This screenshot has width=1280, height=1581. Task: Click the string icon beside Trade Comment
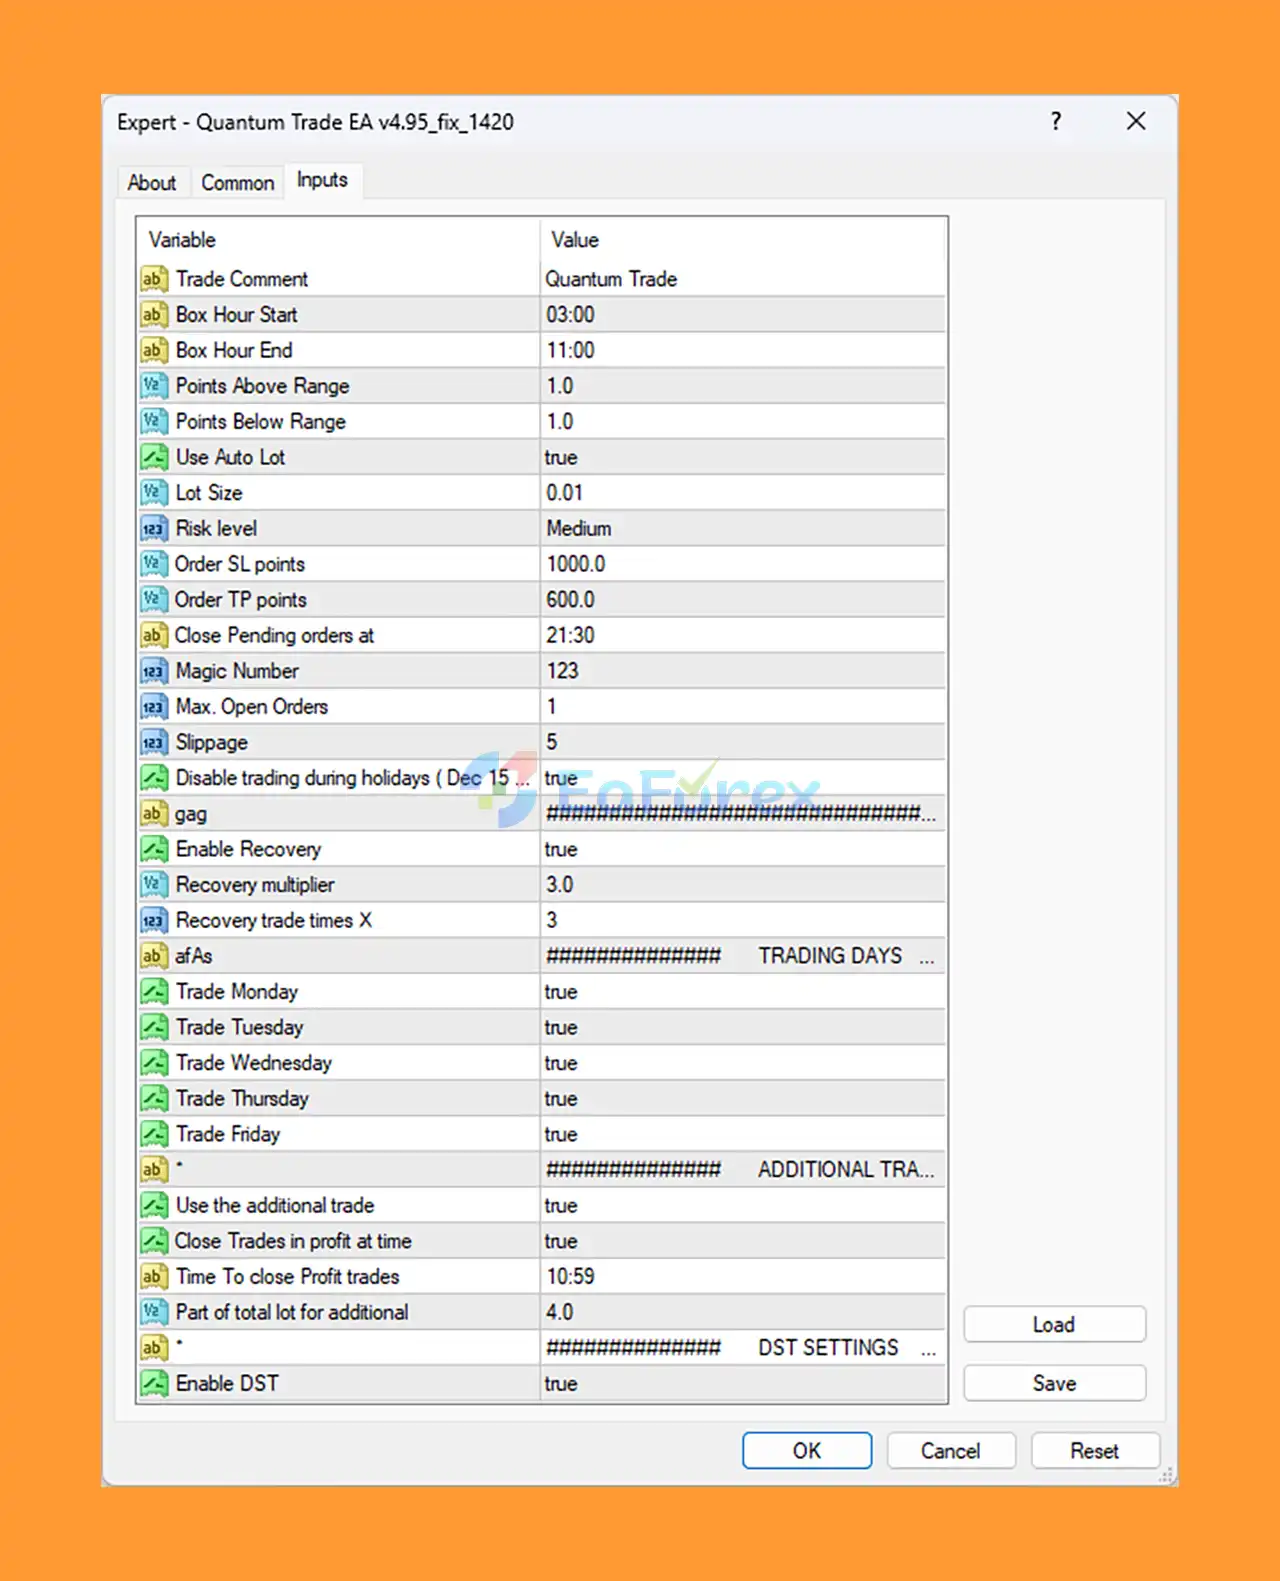(x=153, y=279)
